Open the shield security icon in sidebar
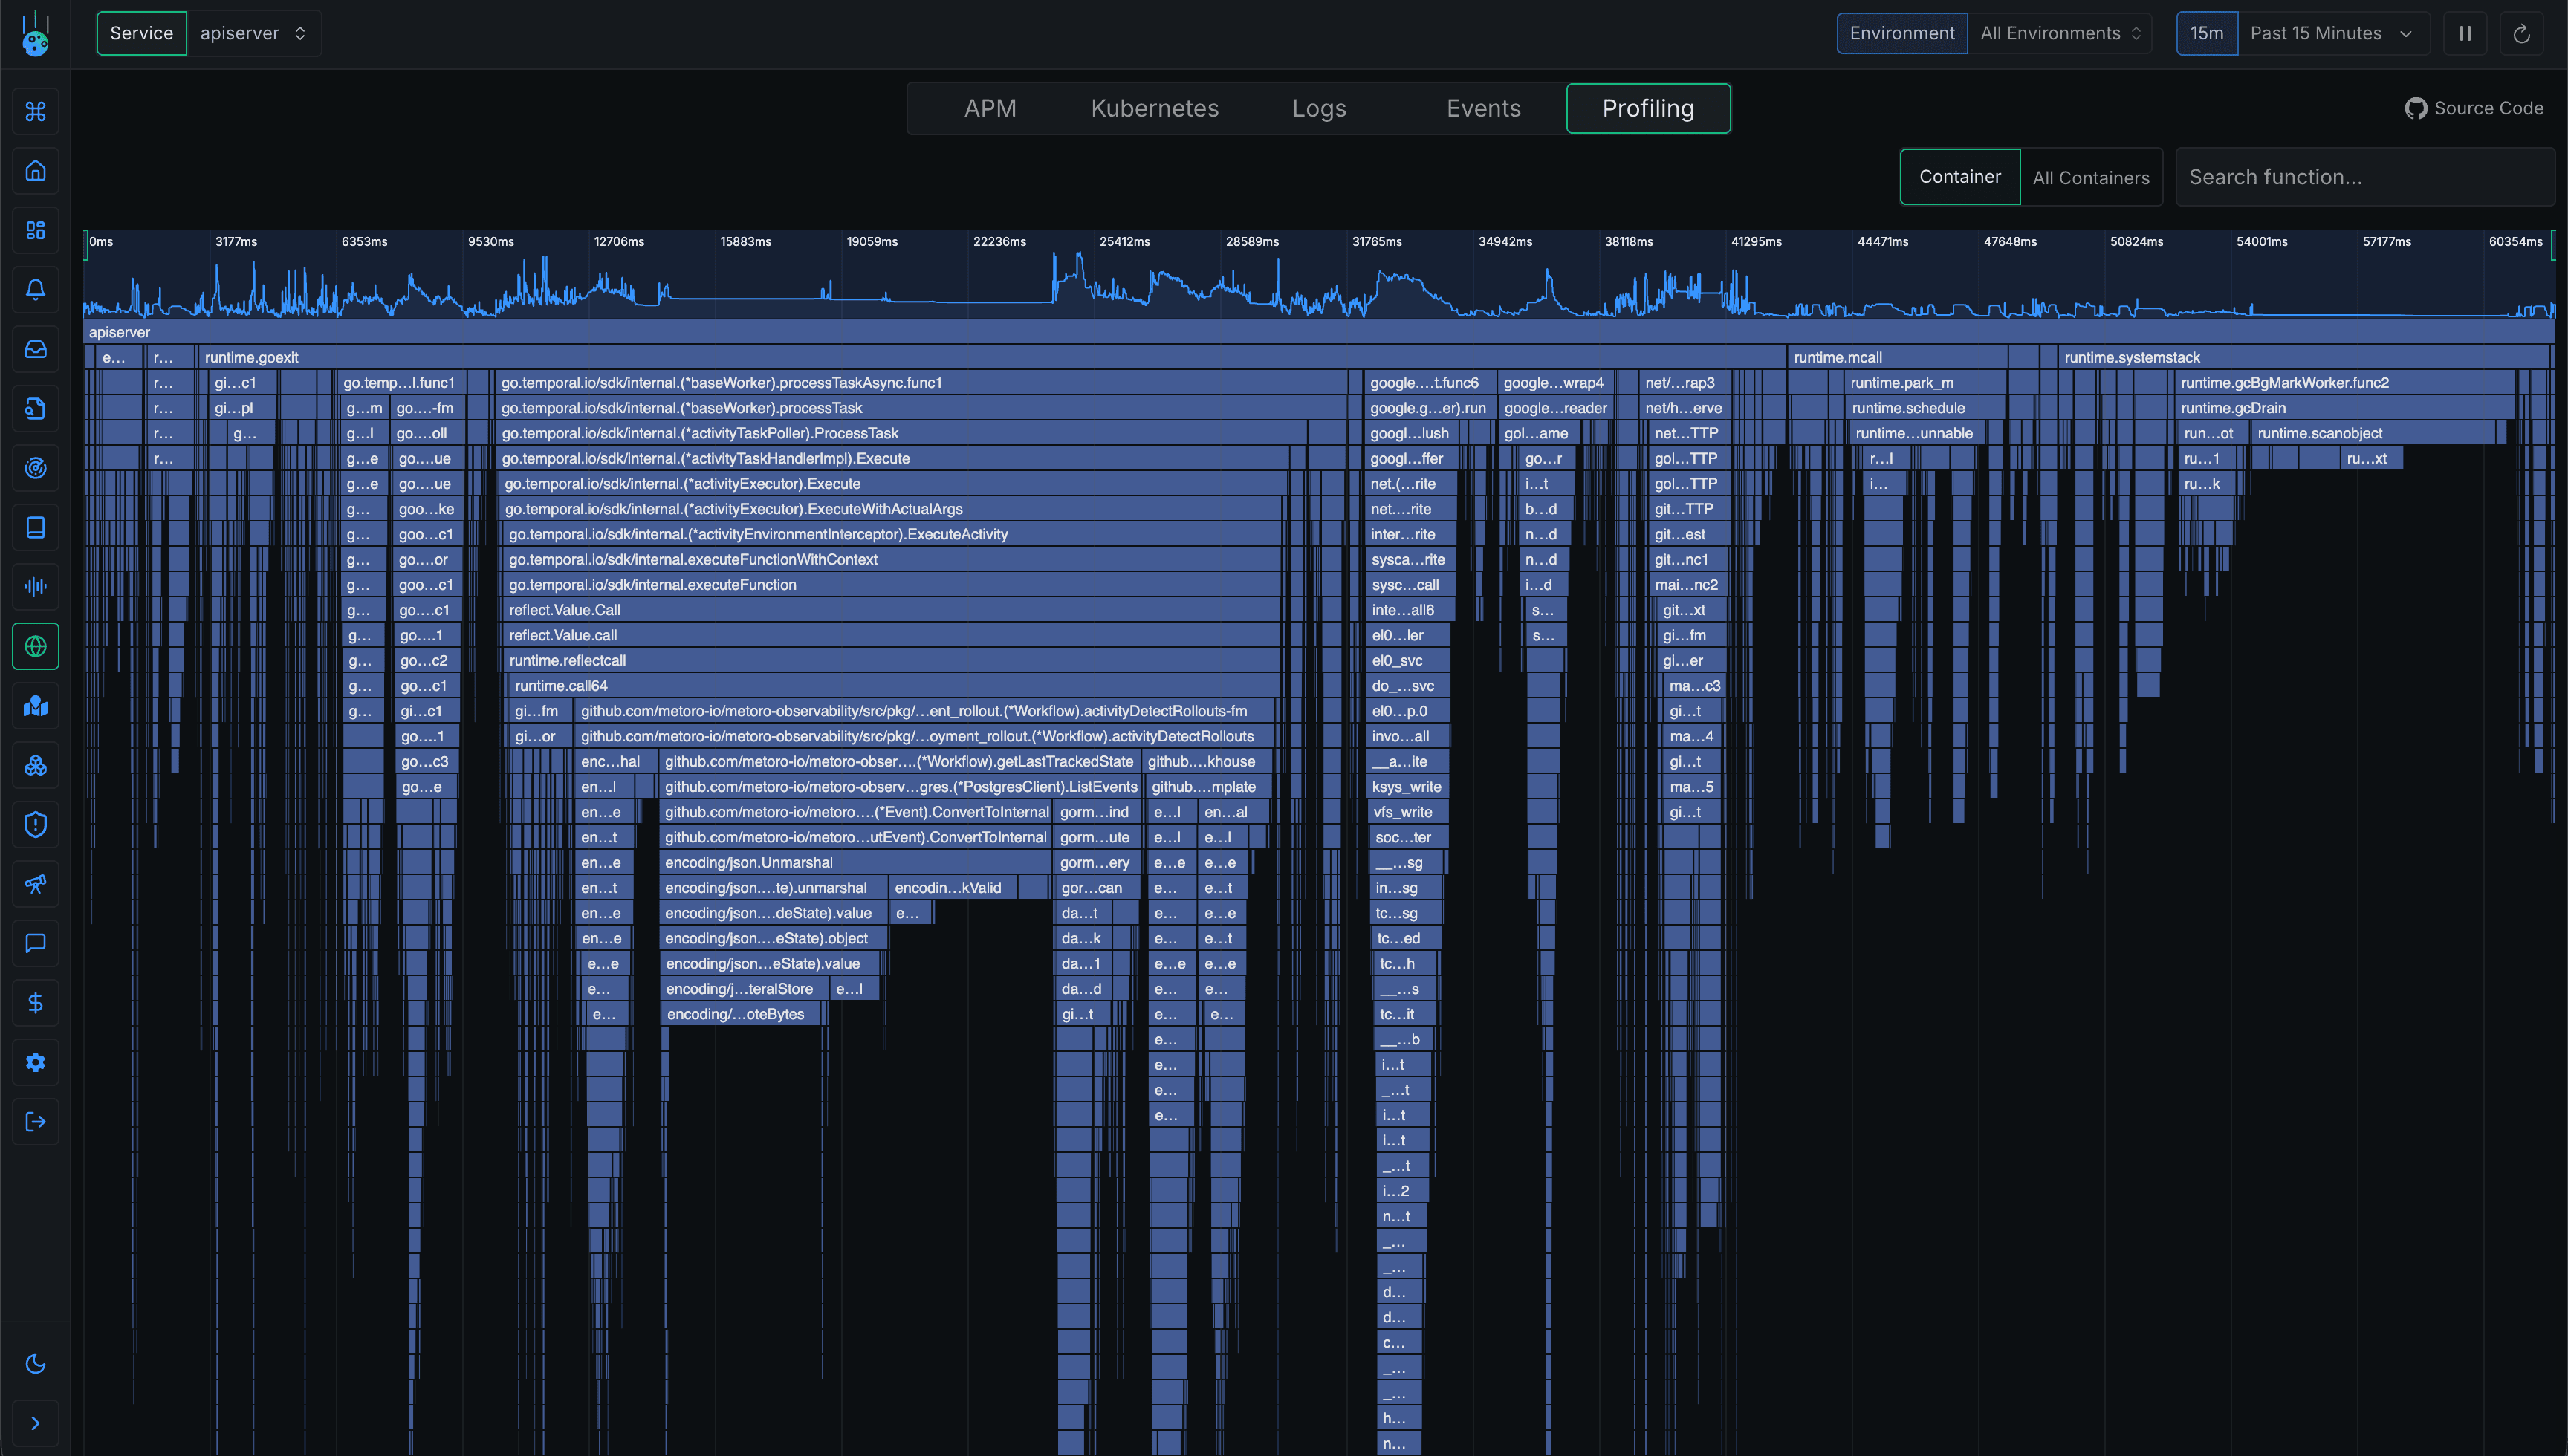 pyautogui.click(x=35, y=824)
